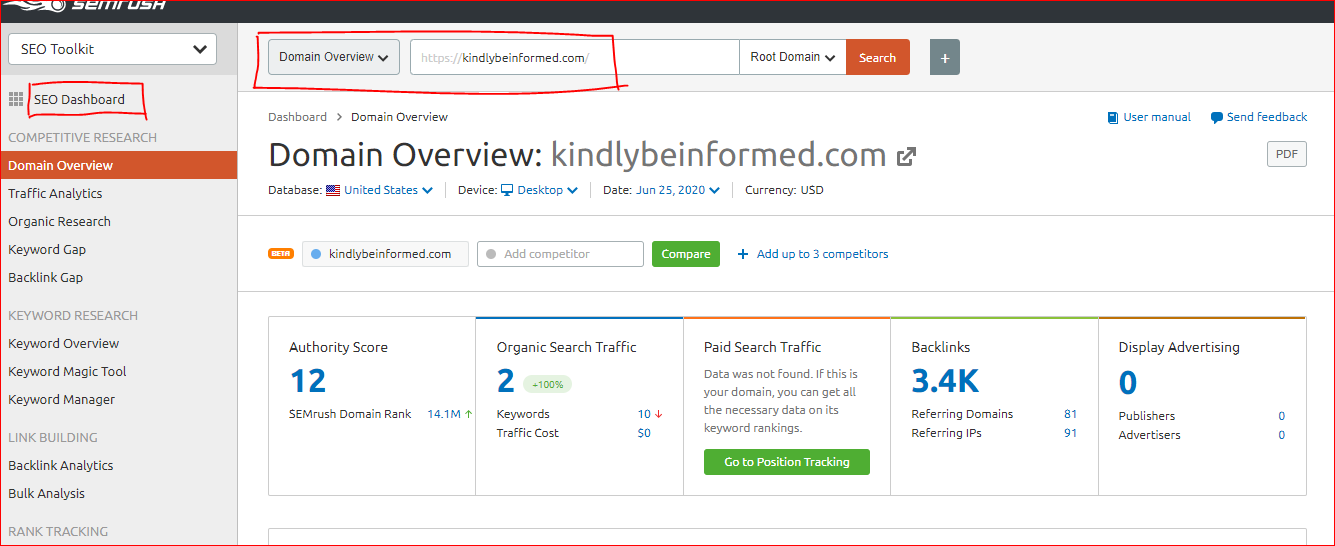This screenshot has width=1335, height=546.
Task: Open the Backlinks total 3.4K
Action: [946, 381]
